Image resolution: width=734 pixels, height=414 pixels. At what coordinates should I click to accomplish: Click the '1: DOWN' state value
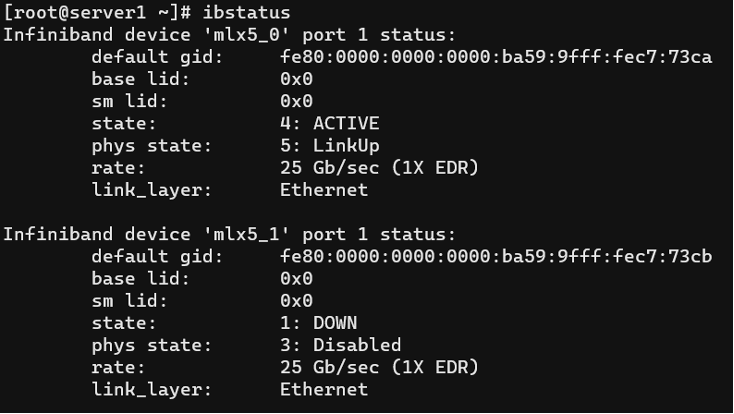pyautogui.click(x=318, y=323)
